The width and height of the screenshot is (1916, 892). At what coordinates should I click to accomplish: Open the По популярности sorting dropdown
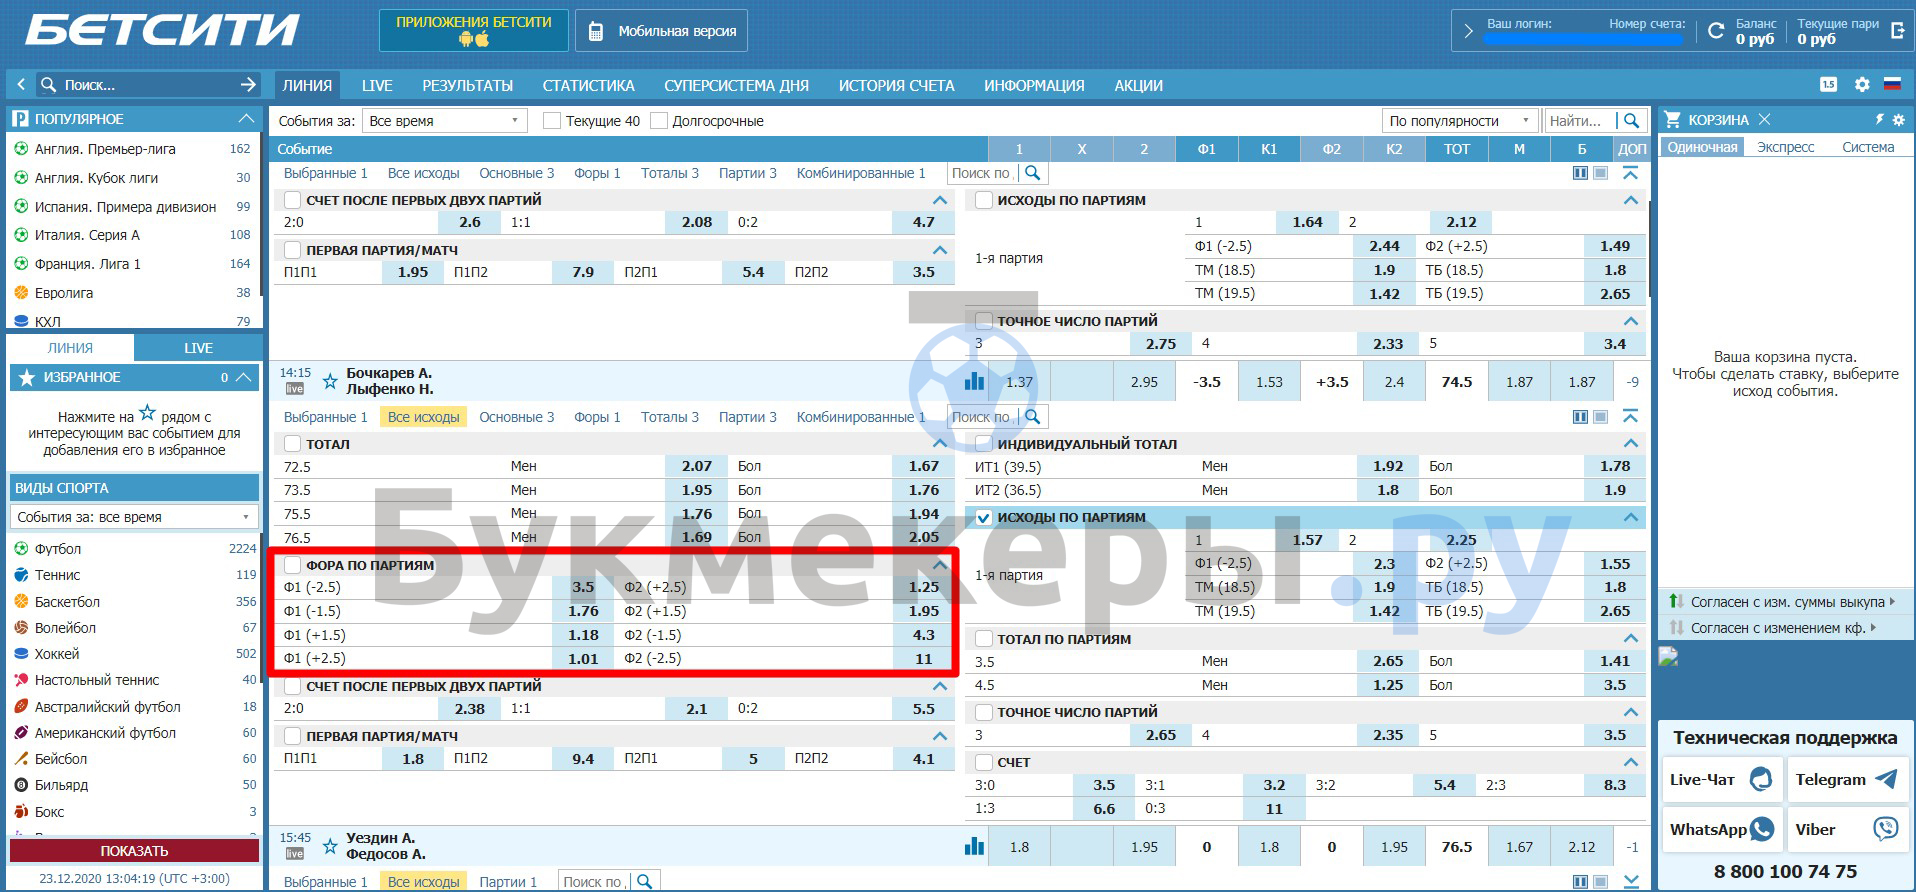click(x=1458, y=121)
